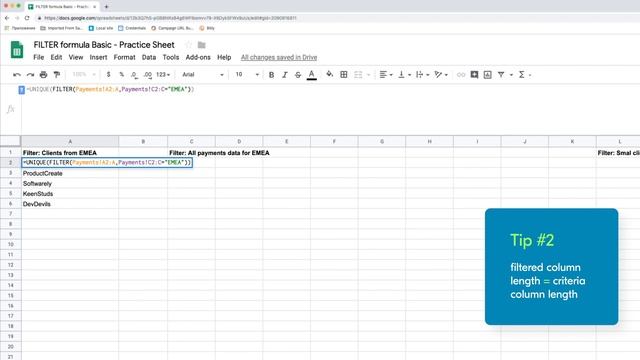
Task: Print the spreadsheet with the printer icon
Action: point(43,75)
